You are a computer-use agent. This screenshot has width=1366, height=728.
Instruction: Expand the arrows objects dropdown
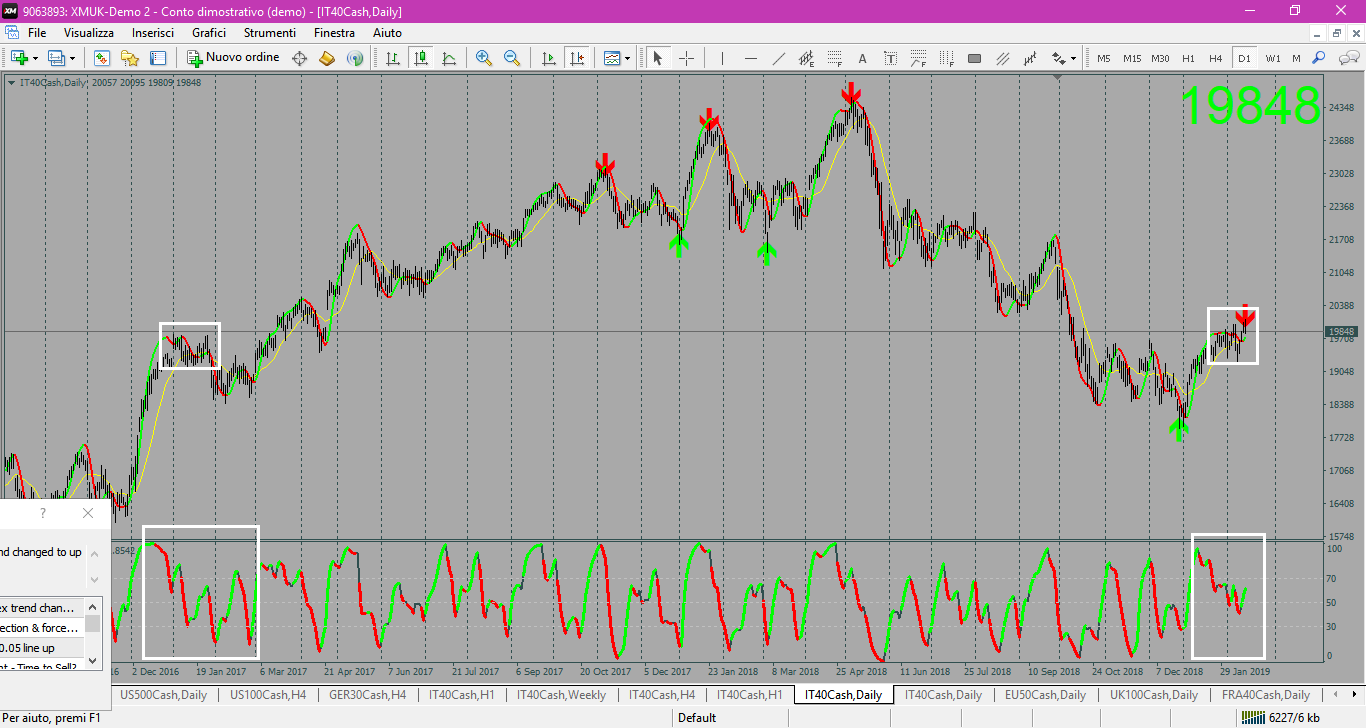coord(1073,58)
